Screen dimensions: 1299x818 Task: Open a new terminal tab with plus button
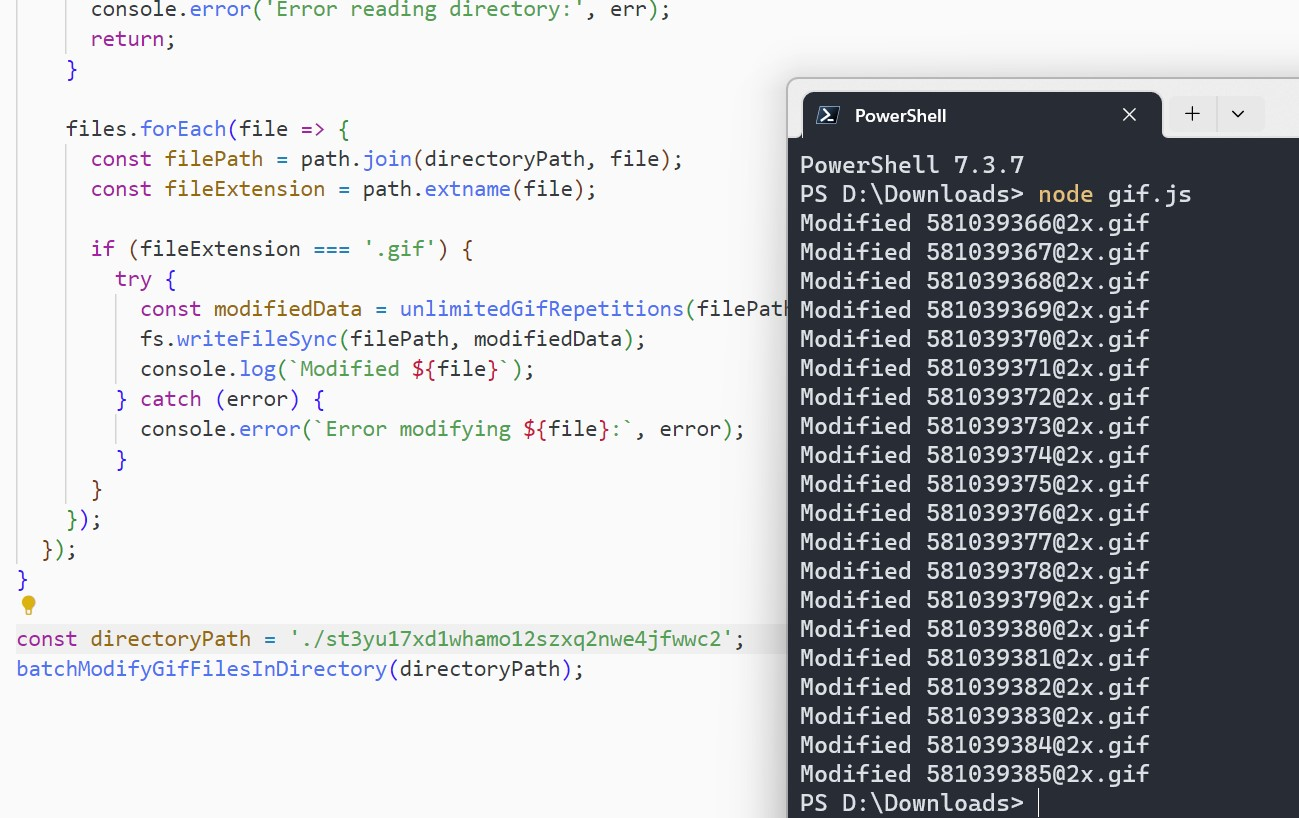pyautogui.click(x=1192, y=114)
